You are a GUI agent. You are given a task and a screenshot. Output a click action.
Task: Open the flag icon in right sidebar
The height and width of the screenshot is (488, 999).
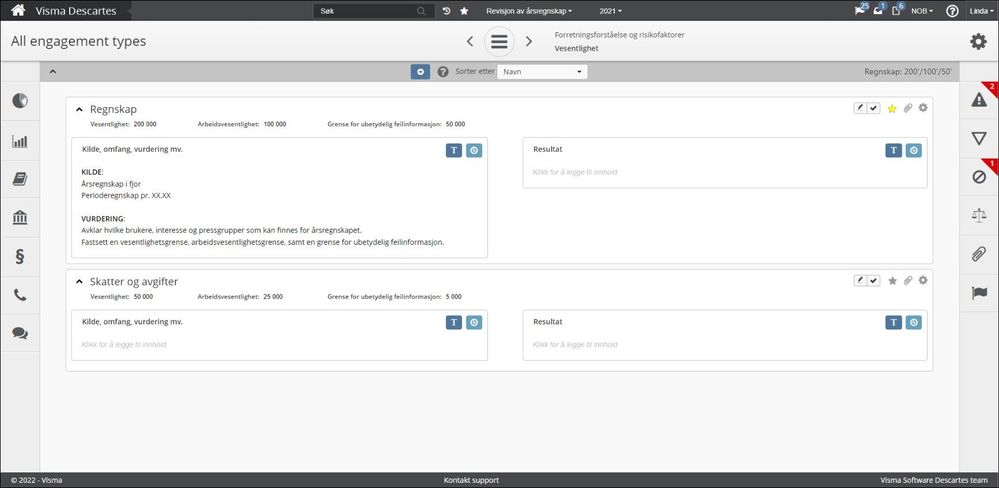tap(979, 293)
